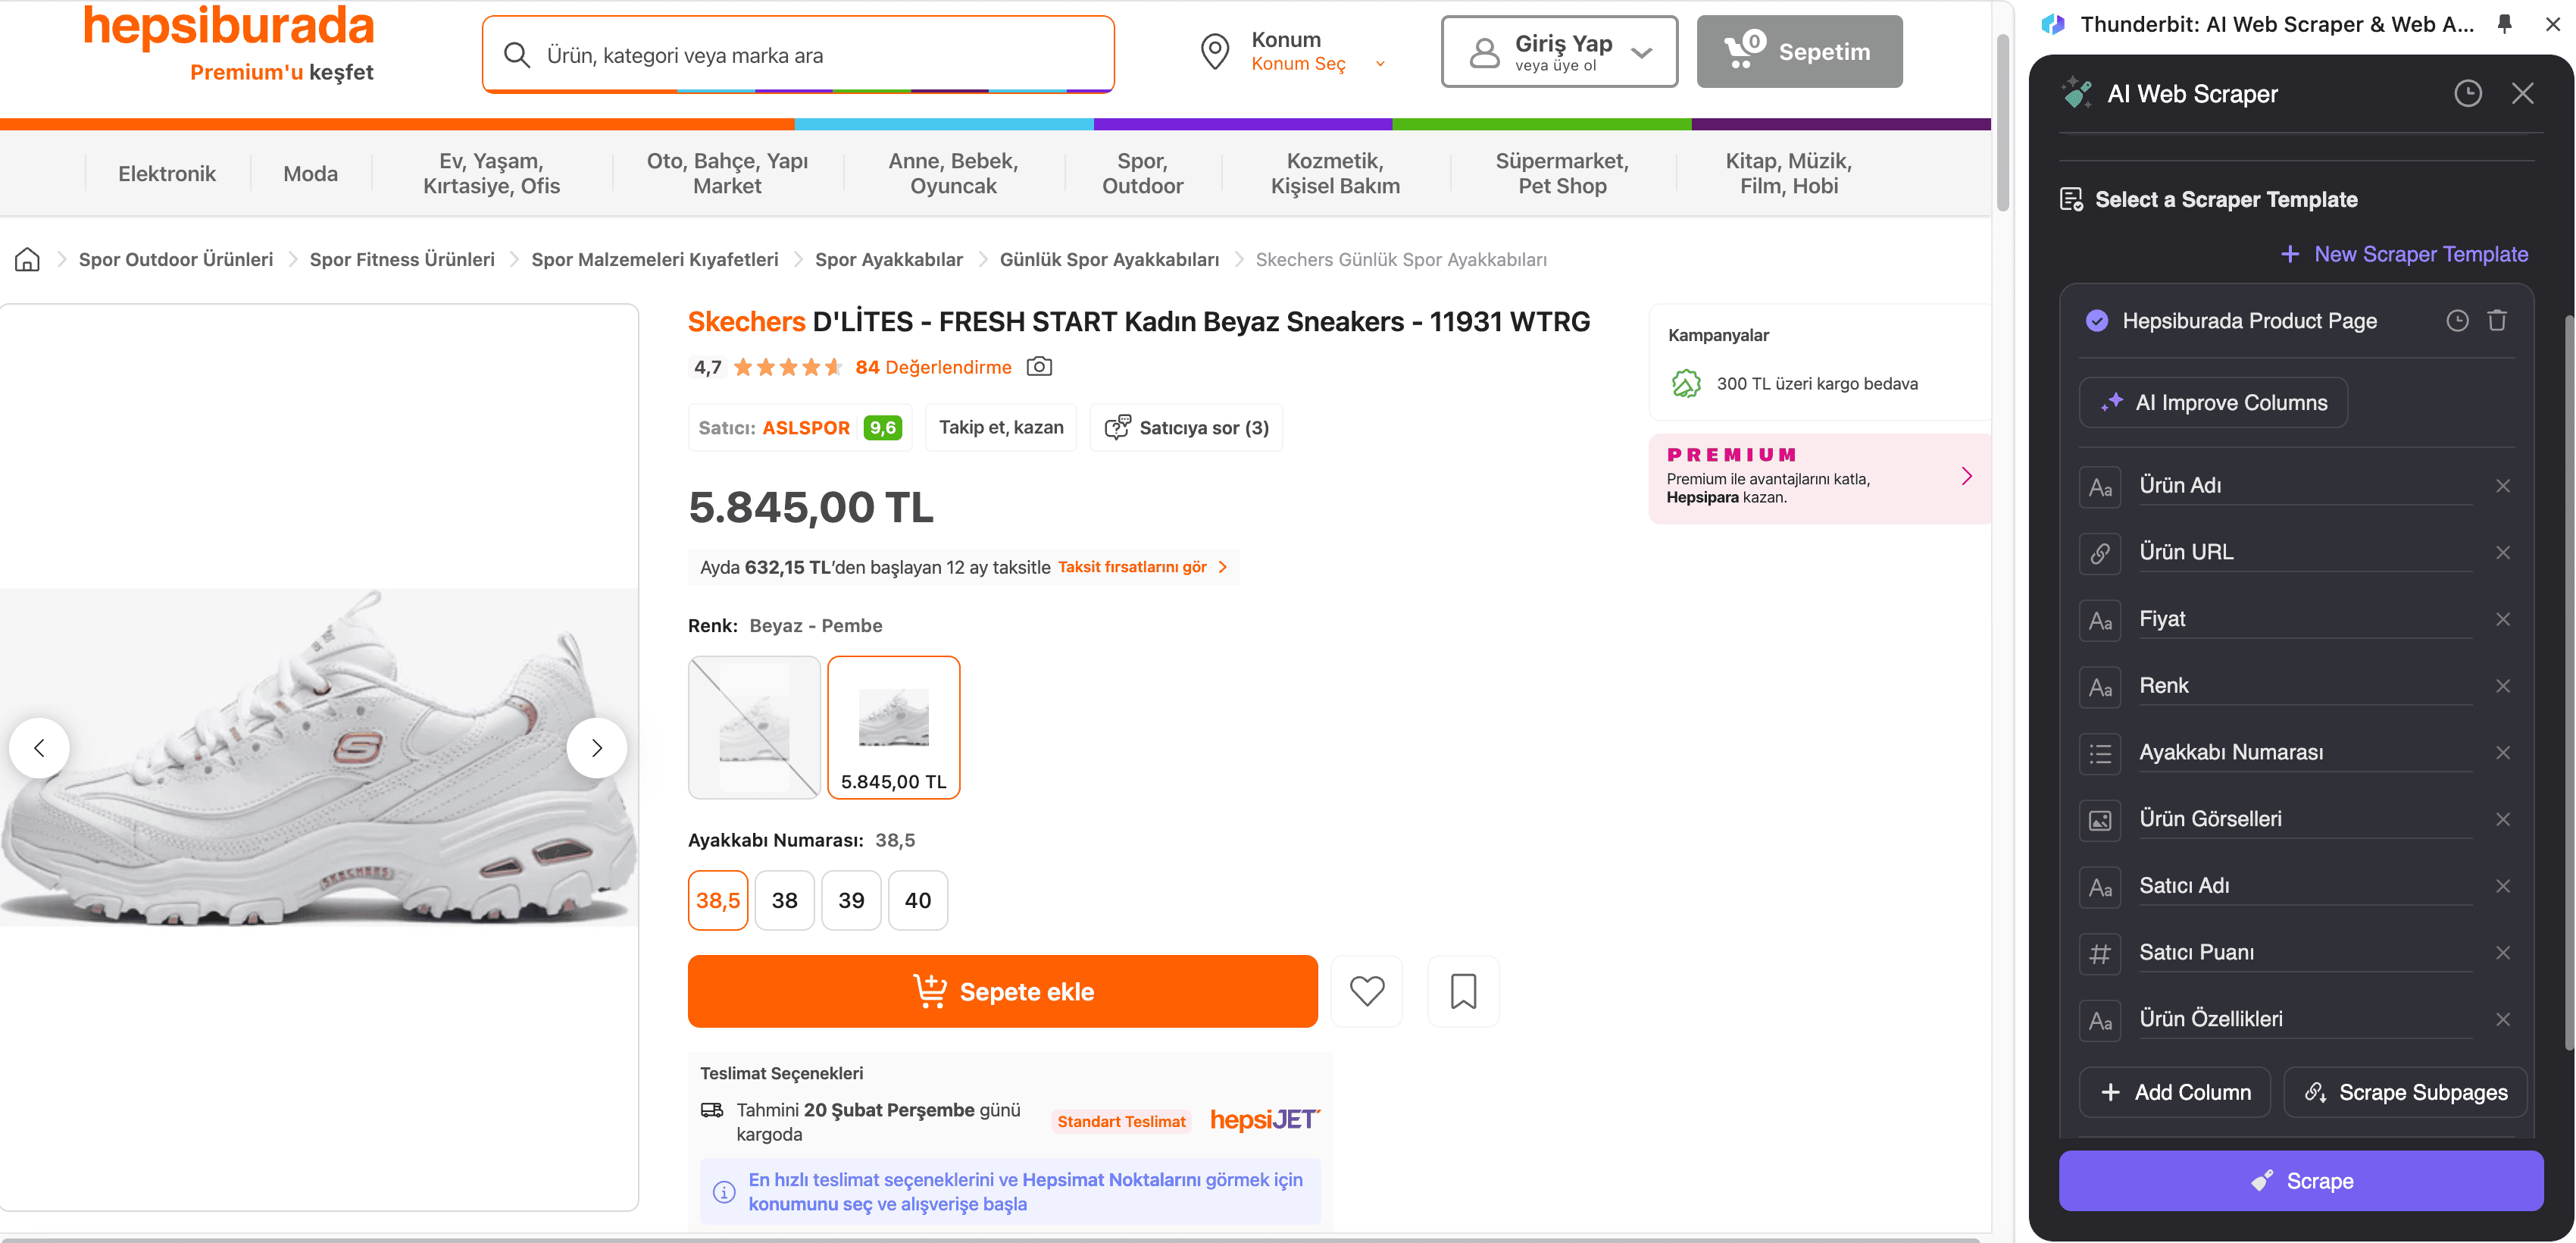
Task: Delete Hepsiburada Product Page template
Action: pos(2497,321)
